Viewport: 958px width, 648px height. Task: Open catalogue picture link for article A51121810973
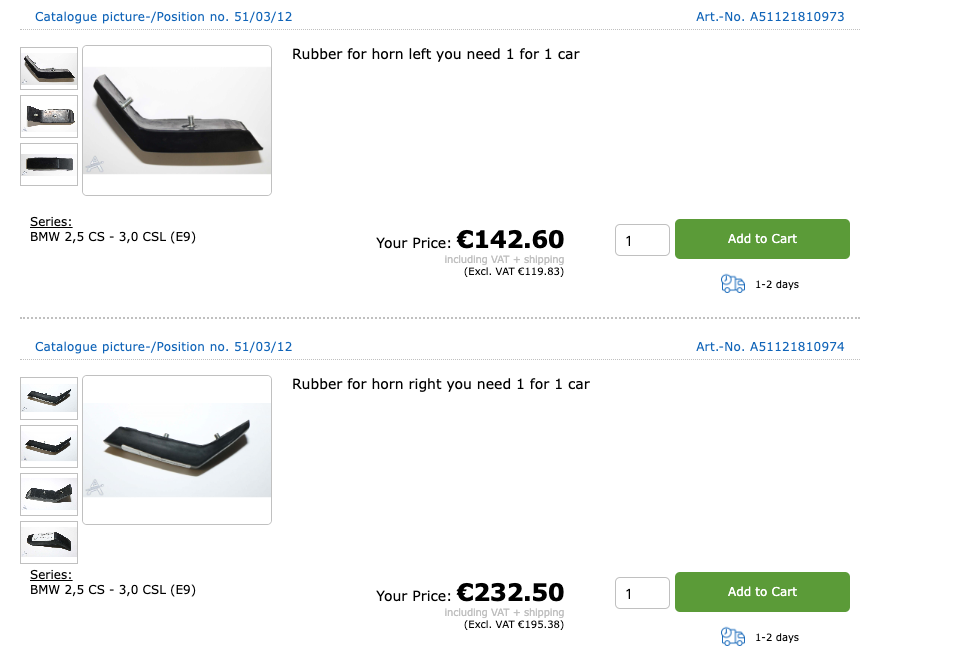point(164,17)
